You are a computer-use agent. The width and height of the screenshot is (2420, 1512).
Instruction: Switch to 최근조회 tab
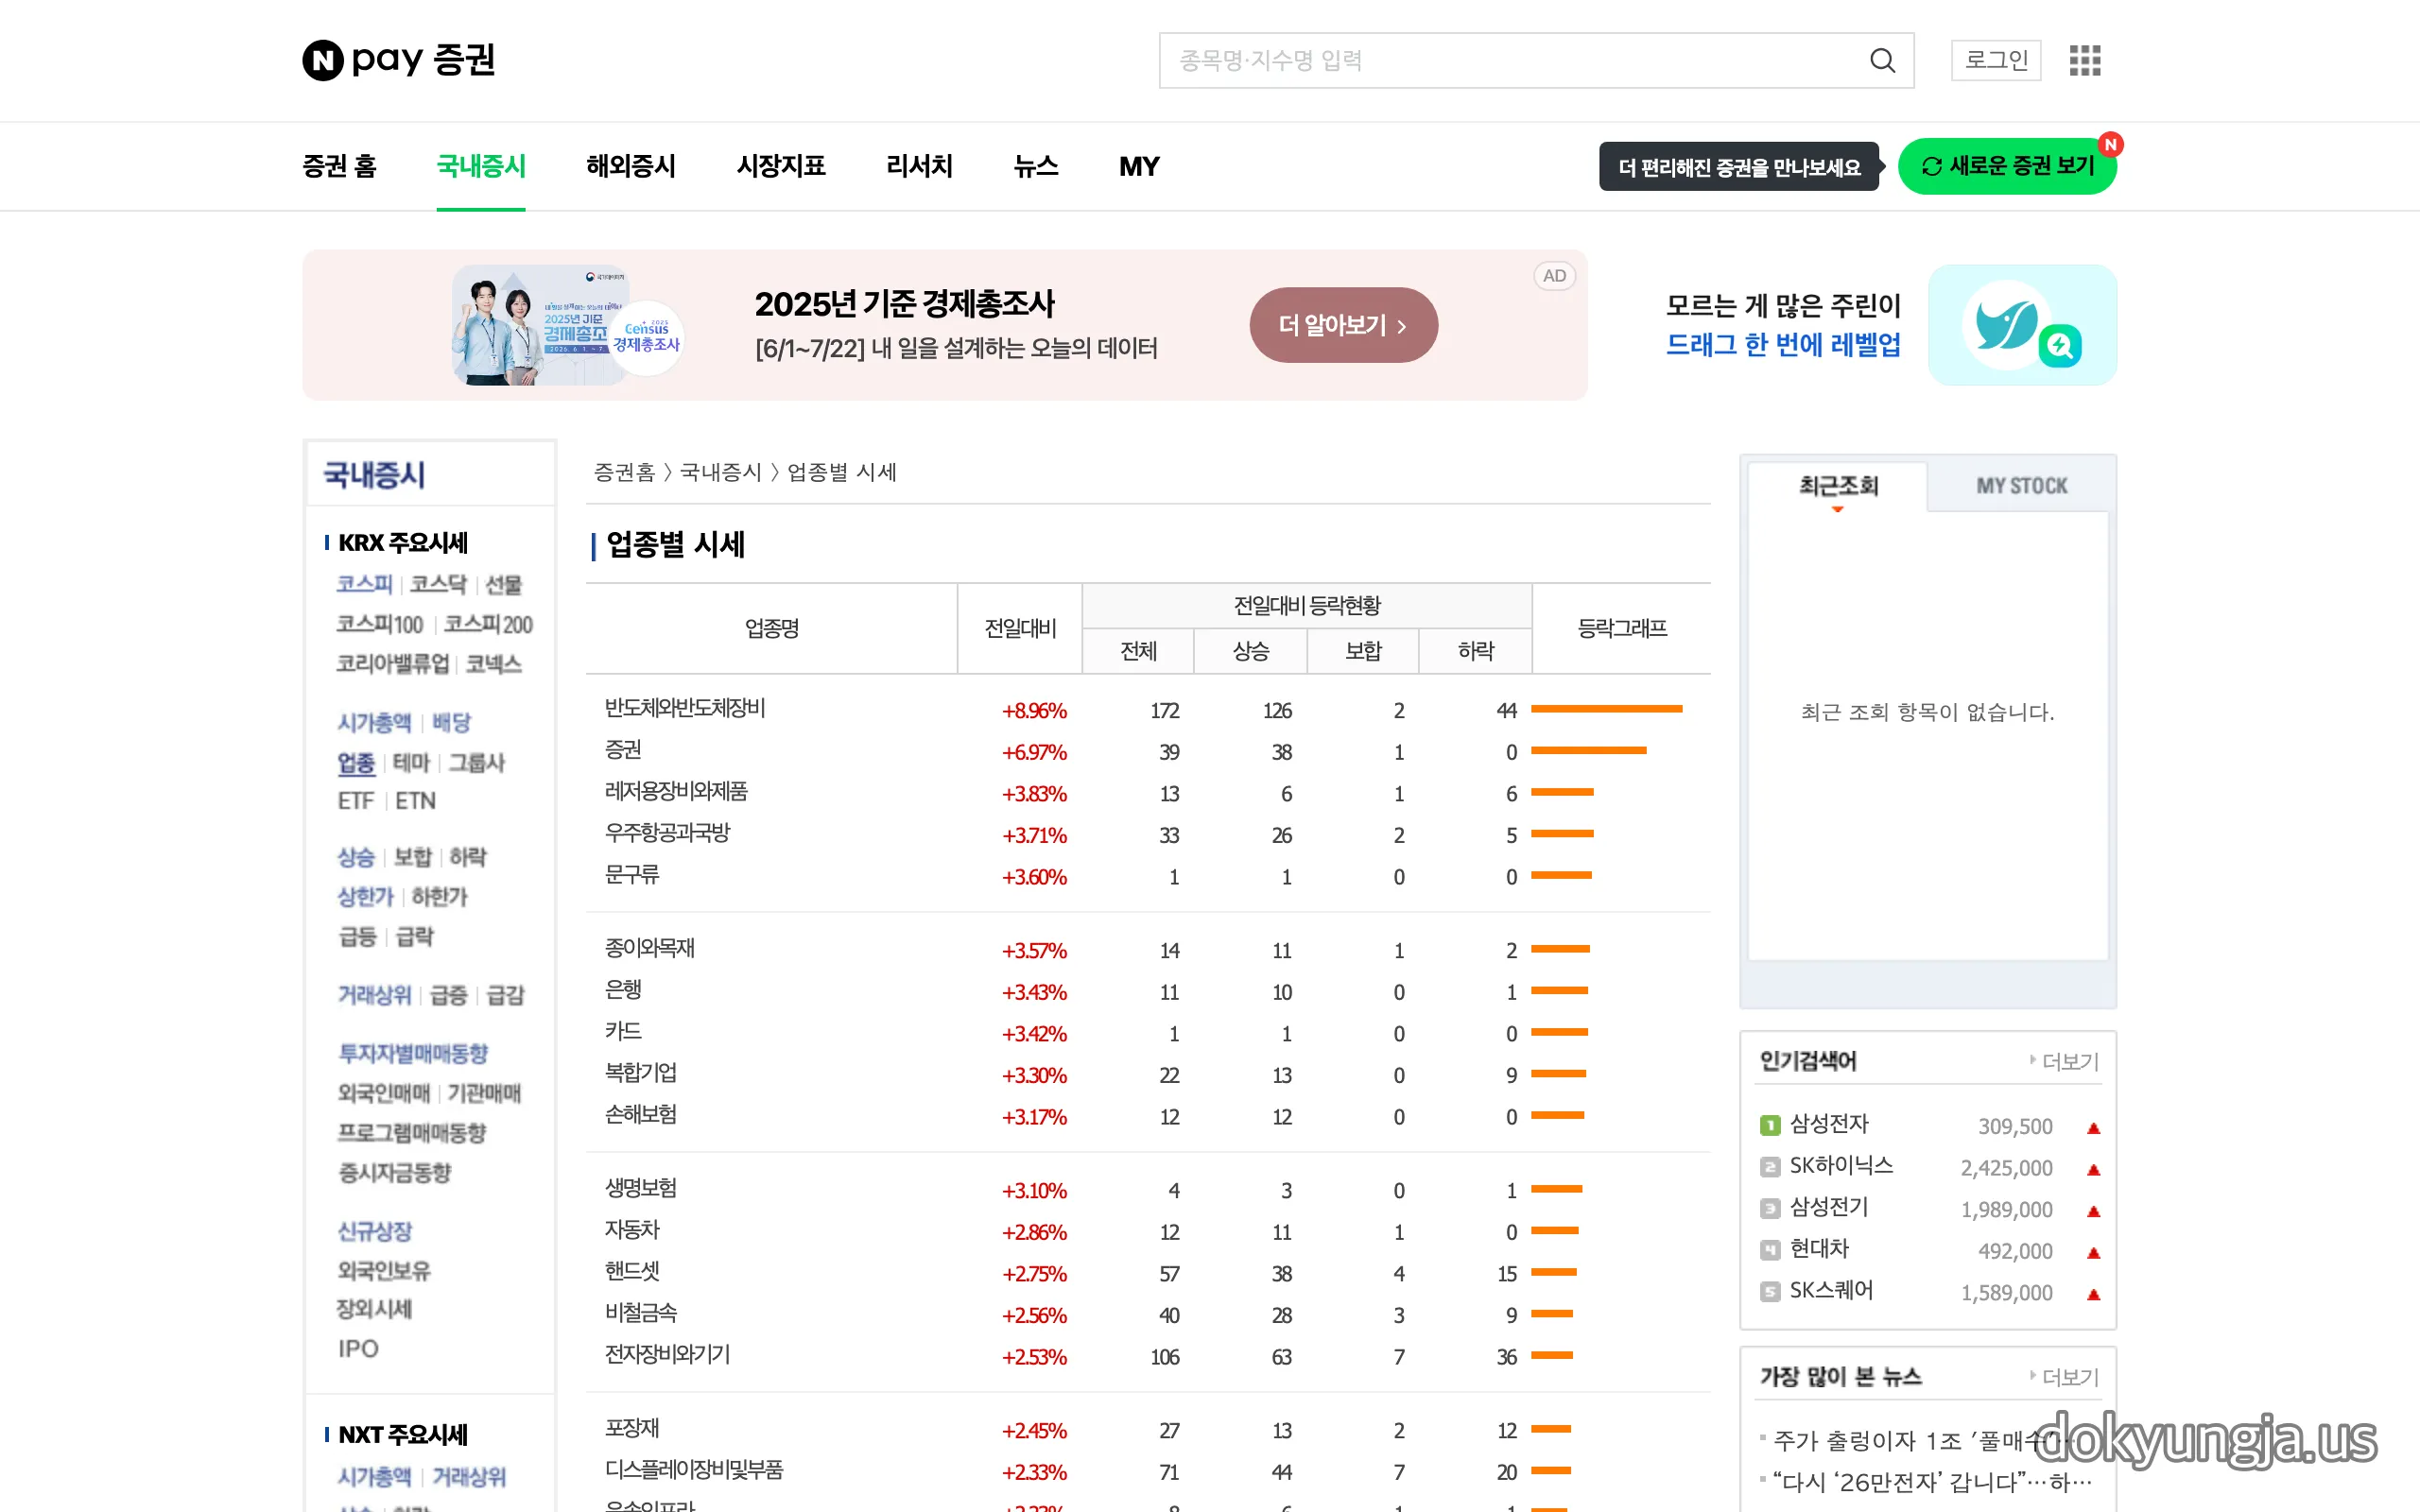click(1838, 486)
